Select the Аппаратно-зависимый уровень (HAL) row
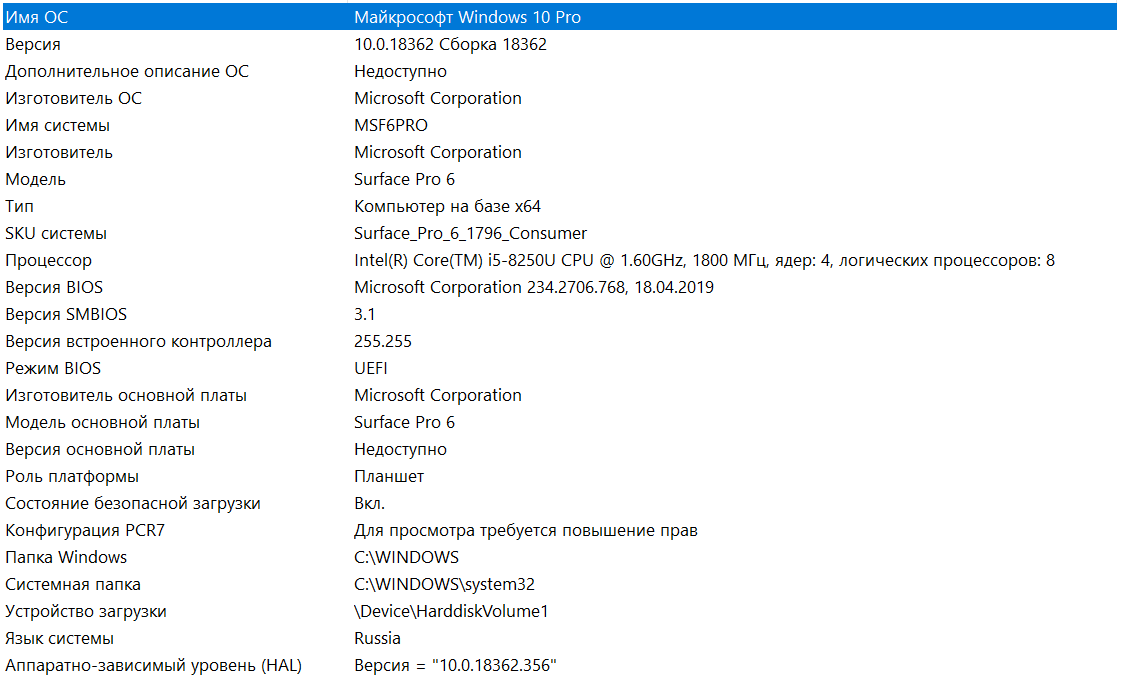 (x=560, y=665)
